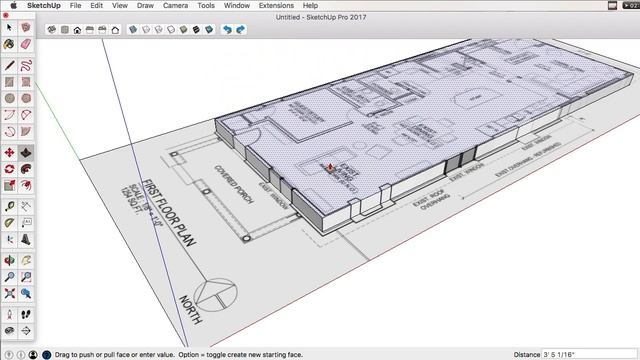
Task: Select the Arc tool
Action: [x=9, y=115]
